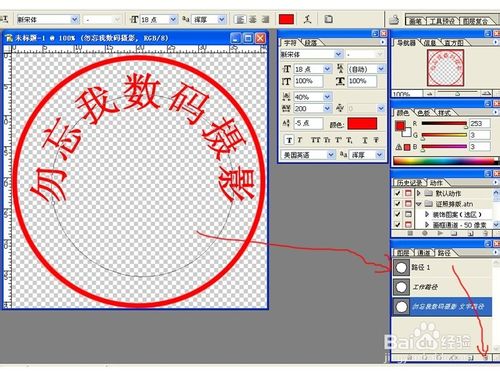
Task: Click R channel slider
Action: (x=444, y=124)
